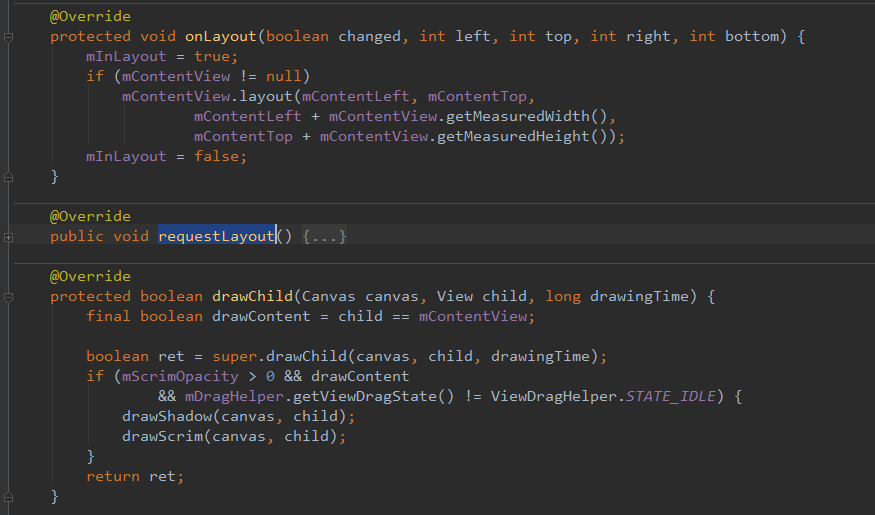This screenshot has height=515, width=875.
Task: Collapse the onLayout method using gutter fold marker
Action: pos(8,37)
